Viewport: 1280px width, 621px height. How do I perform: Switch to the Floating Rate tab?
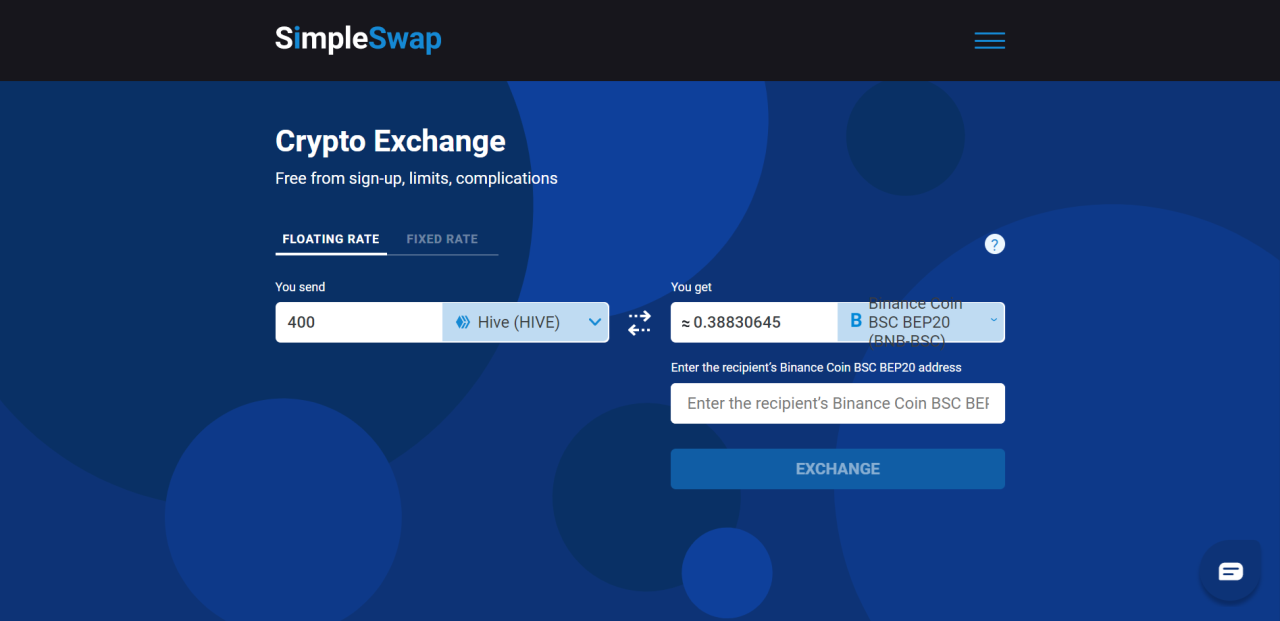pyautogui.click(x=331, y=239)
